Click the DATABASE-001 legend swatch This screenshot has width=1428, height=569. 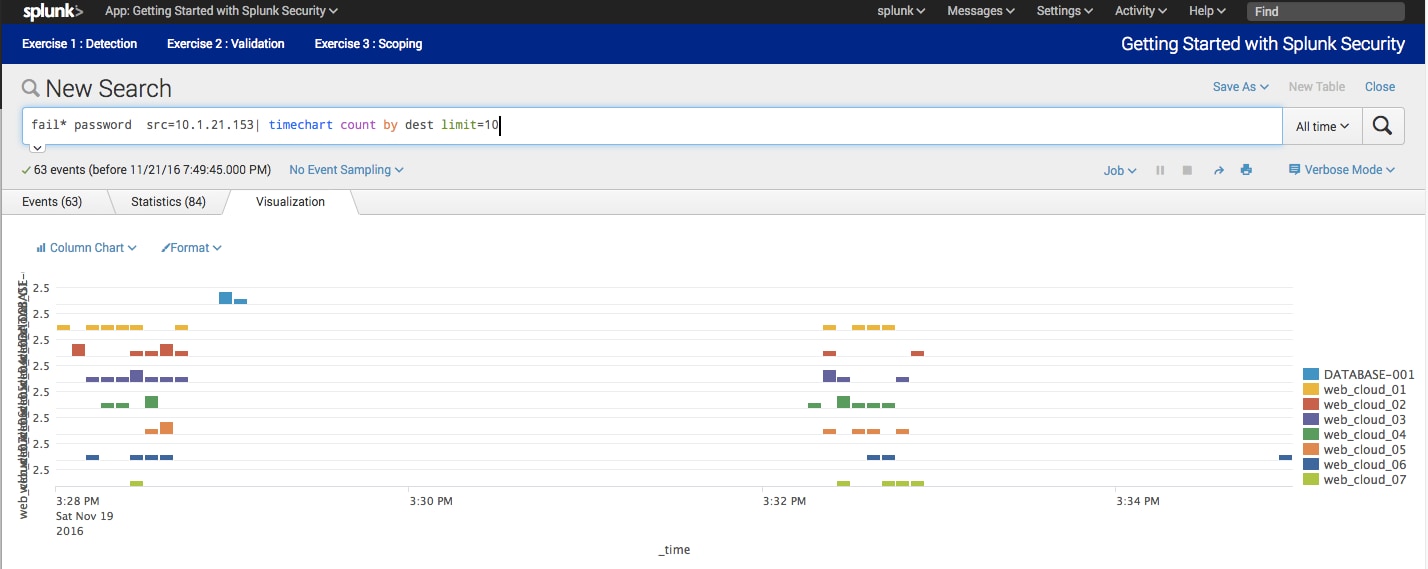[1311, 375]
